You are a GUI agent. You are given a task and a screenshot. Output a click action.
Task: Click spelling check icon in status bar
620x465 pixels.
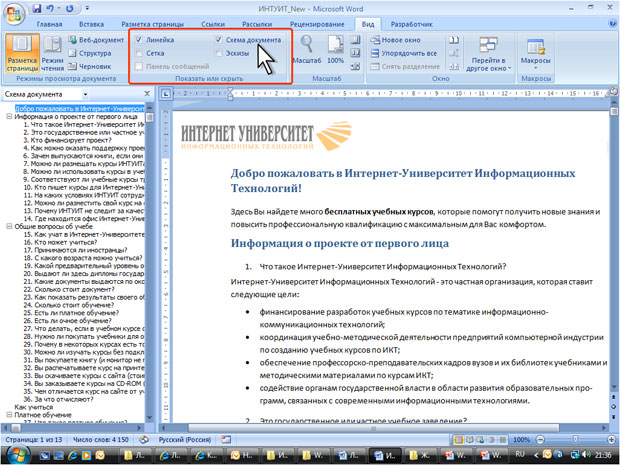point(144,440)
